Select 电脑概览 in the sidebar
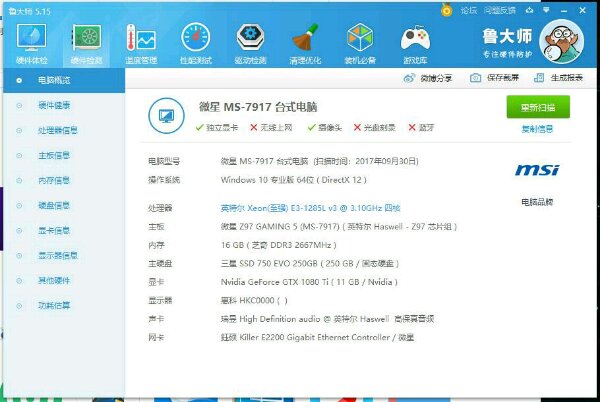Screen dimensions: 600x402 [64, 80]
